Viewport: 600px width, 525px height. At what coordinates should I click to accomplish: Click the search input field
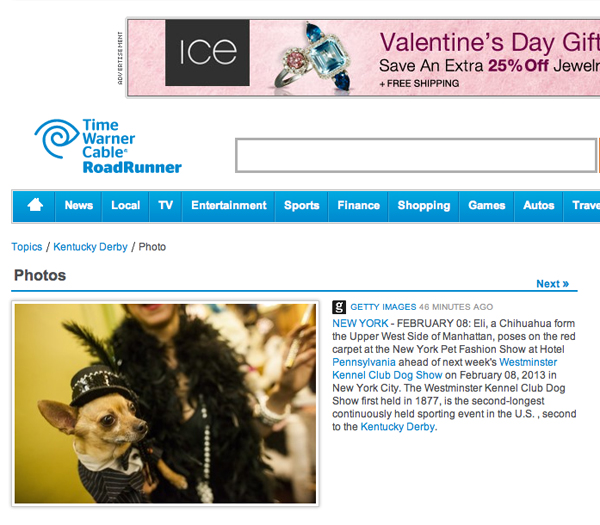(x=416, y=155)
